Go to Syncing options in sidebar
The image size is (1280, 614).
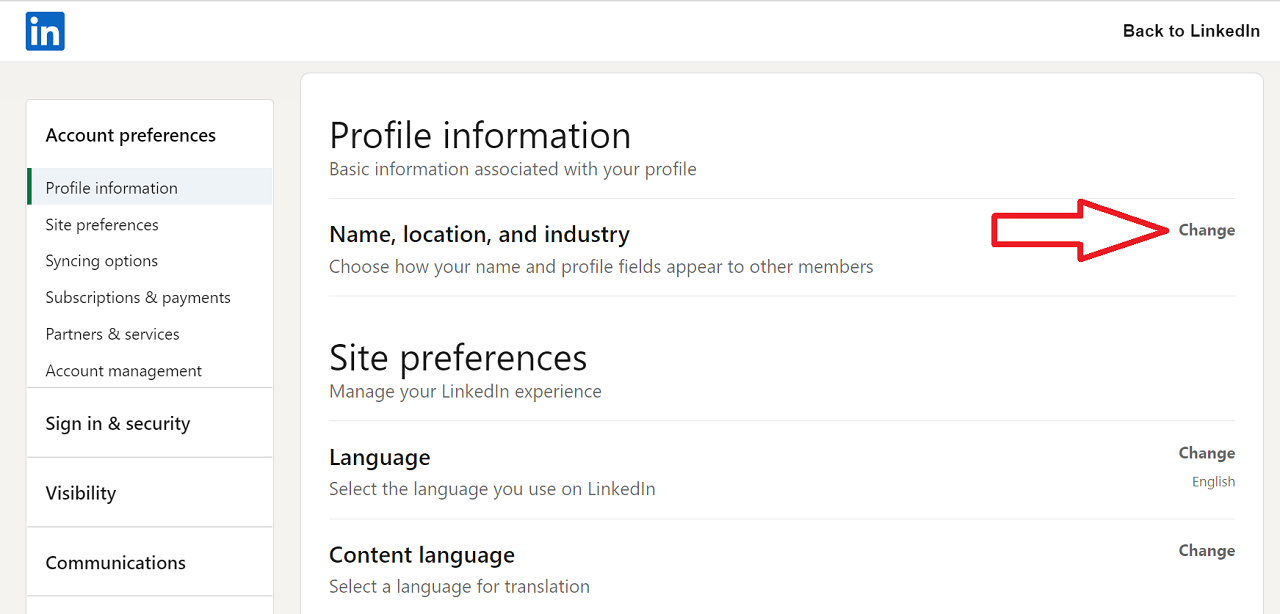pos(101,261)
